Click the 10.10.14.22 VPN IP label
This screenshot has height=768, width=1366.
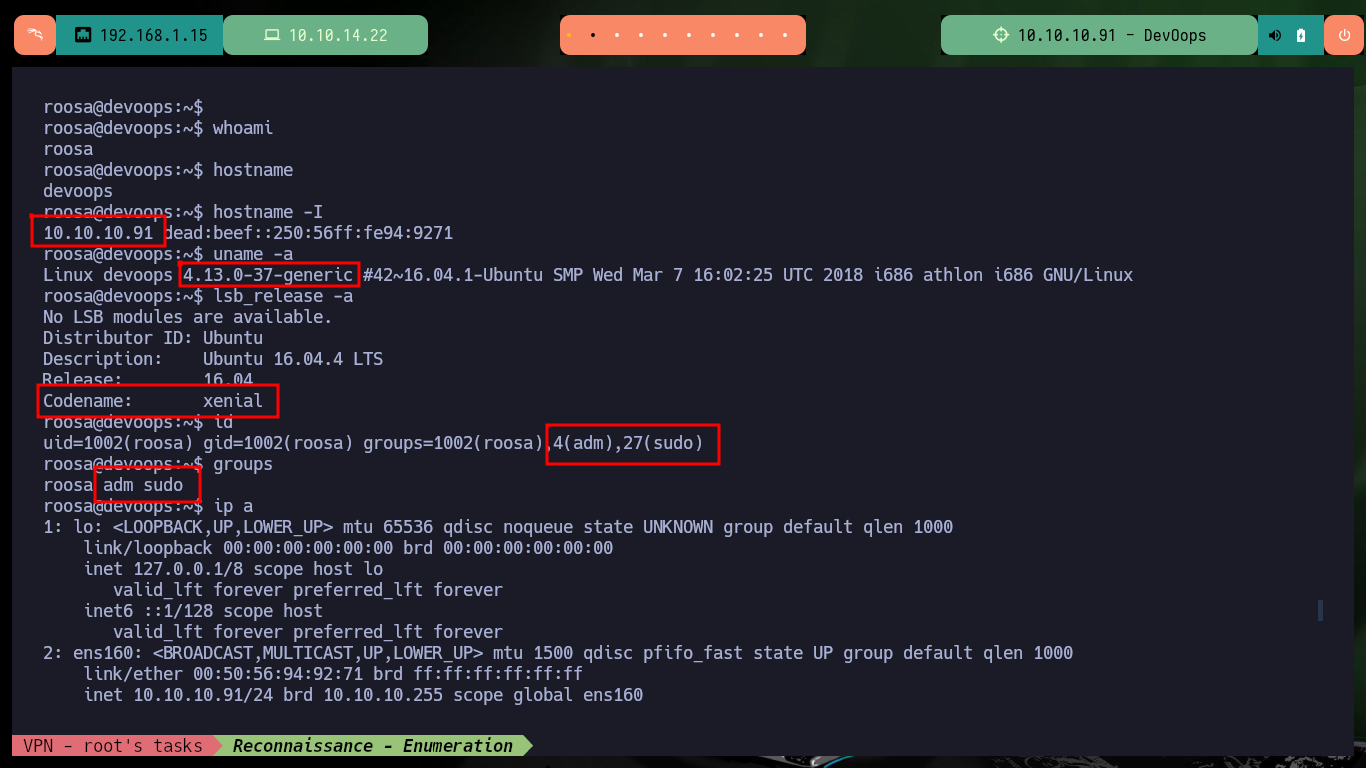coord(338,35)
